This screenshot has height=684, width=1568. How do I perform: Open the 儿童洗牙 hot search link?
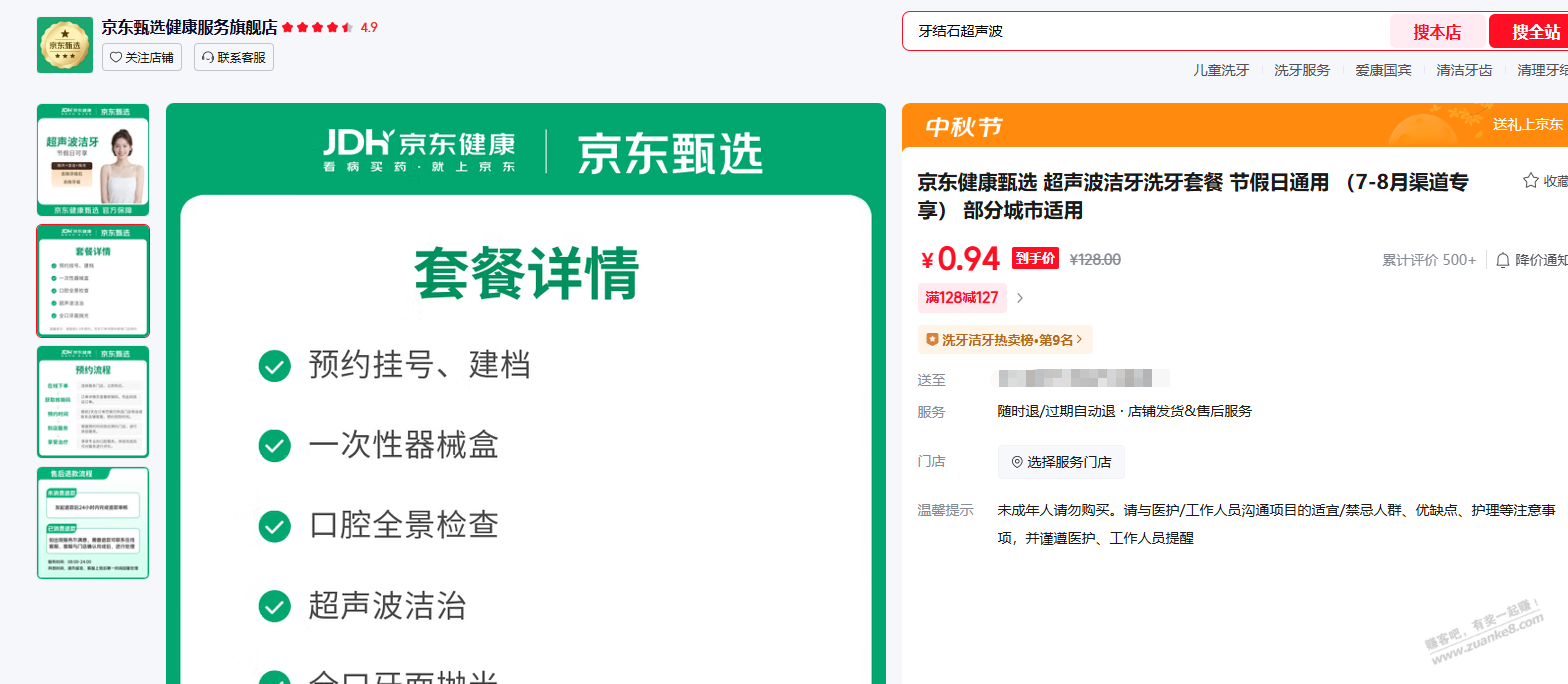click(x=1221, y=70)
